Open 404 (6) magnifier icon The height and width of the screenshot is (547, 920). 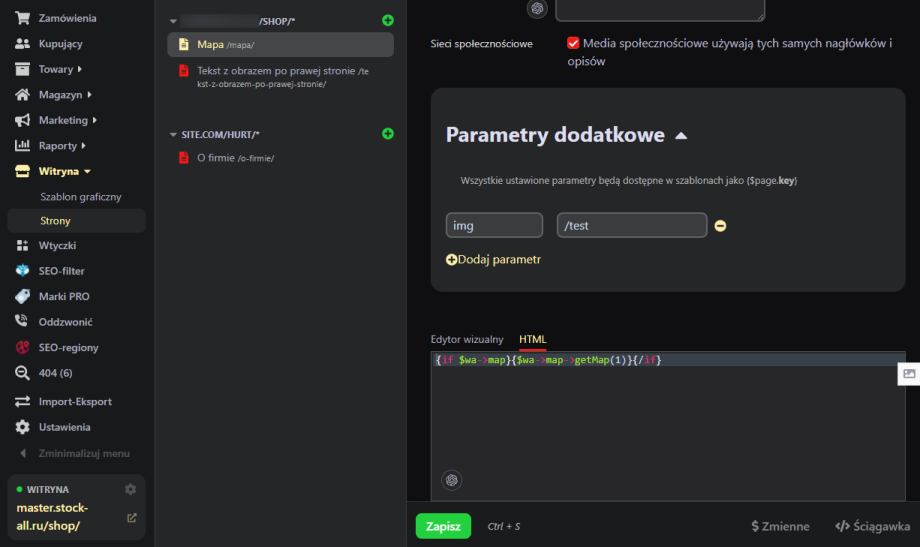coord(22,373)
